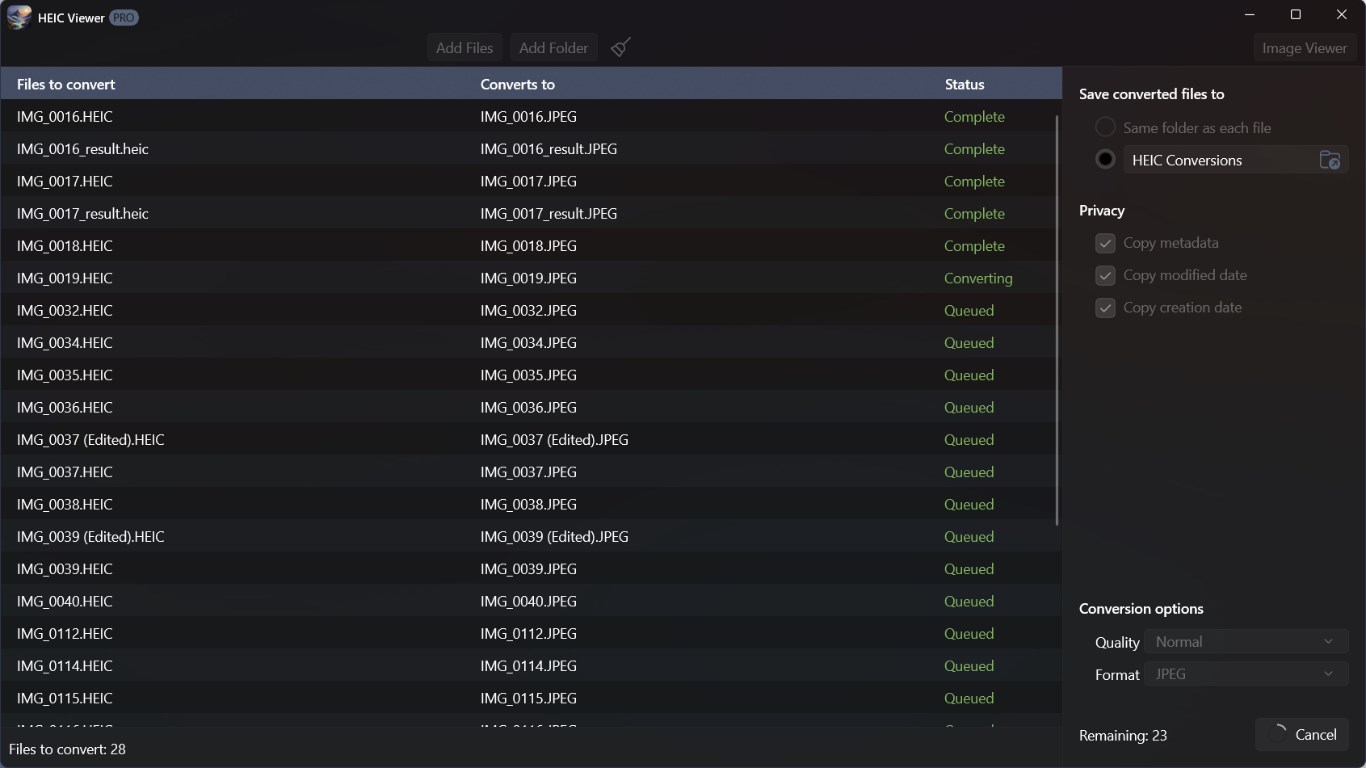Toggle the Copy creation date checkbox
This screenshot has height=768, width=1366.
pyautogui.click(x=1105, y=308)
